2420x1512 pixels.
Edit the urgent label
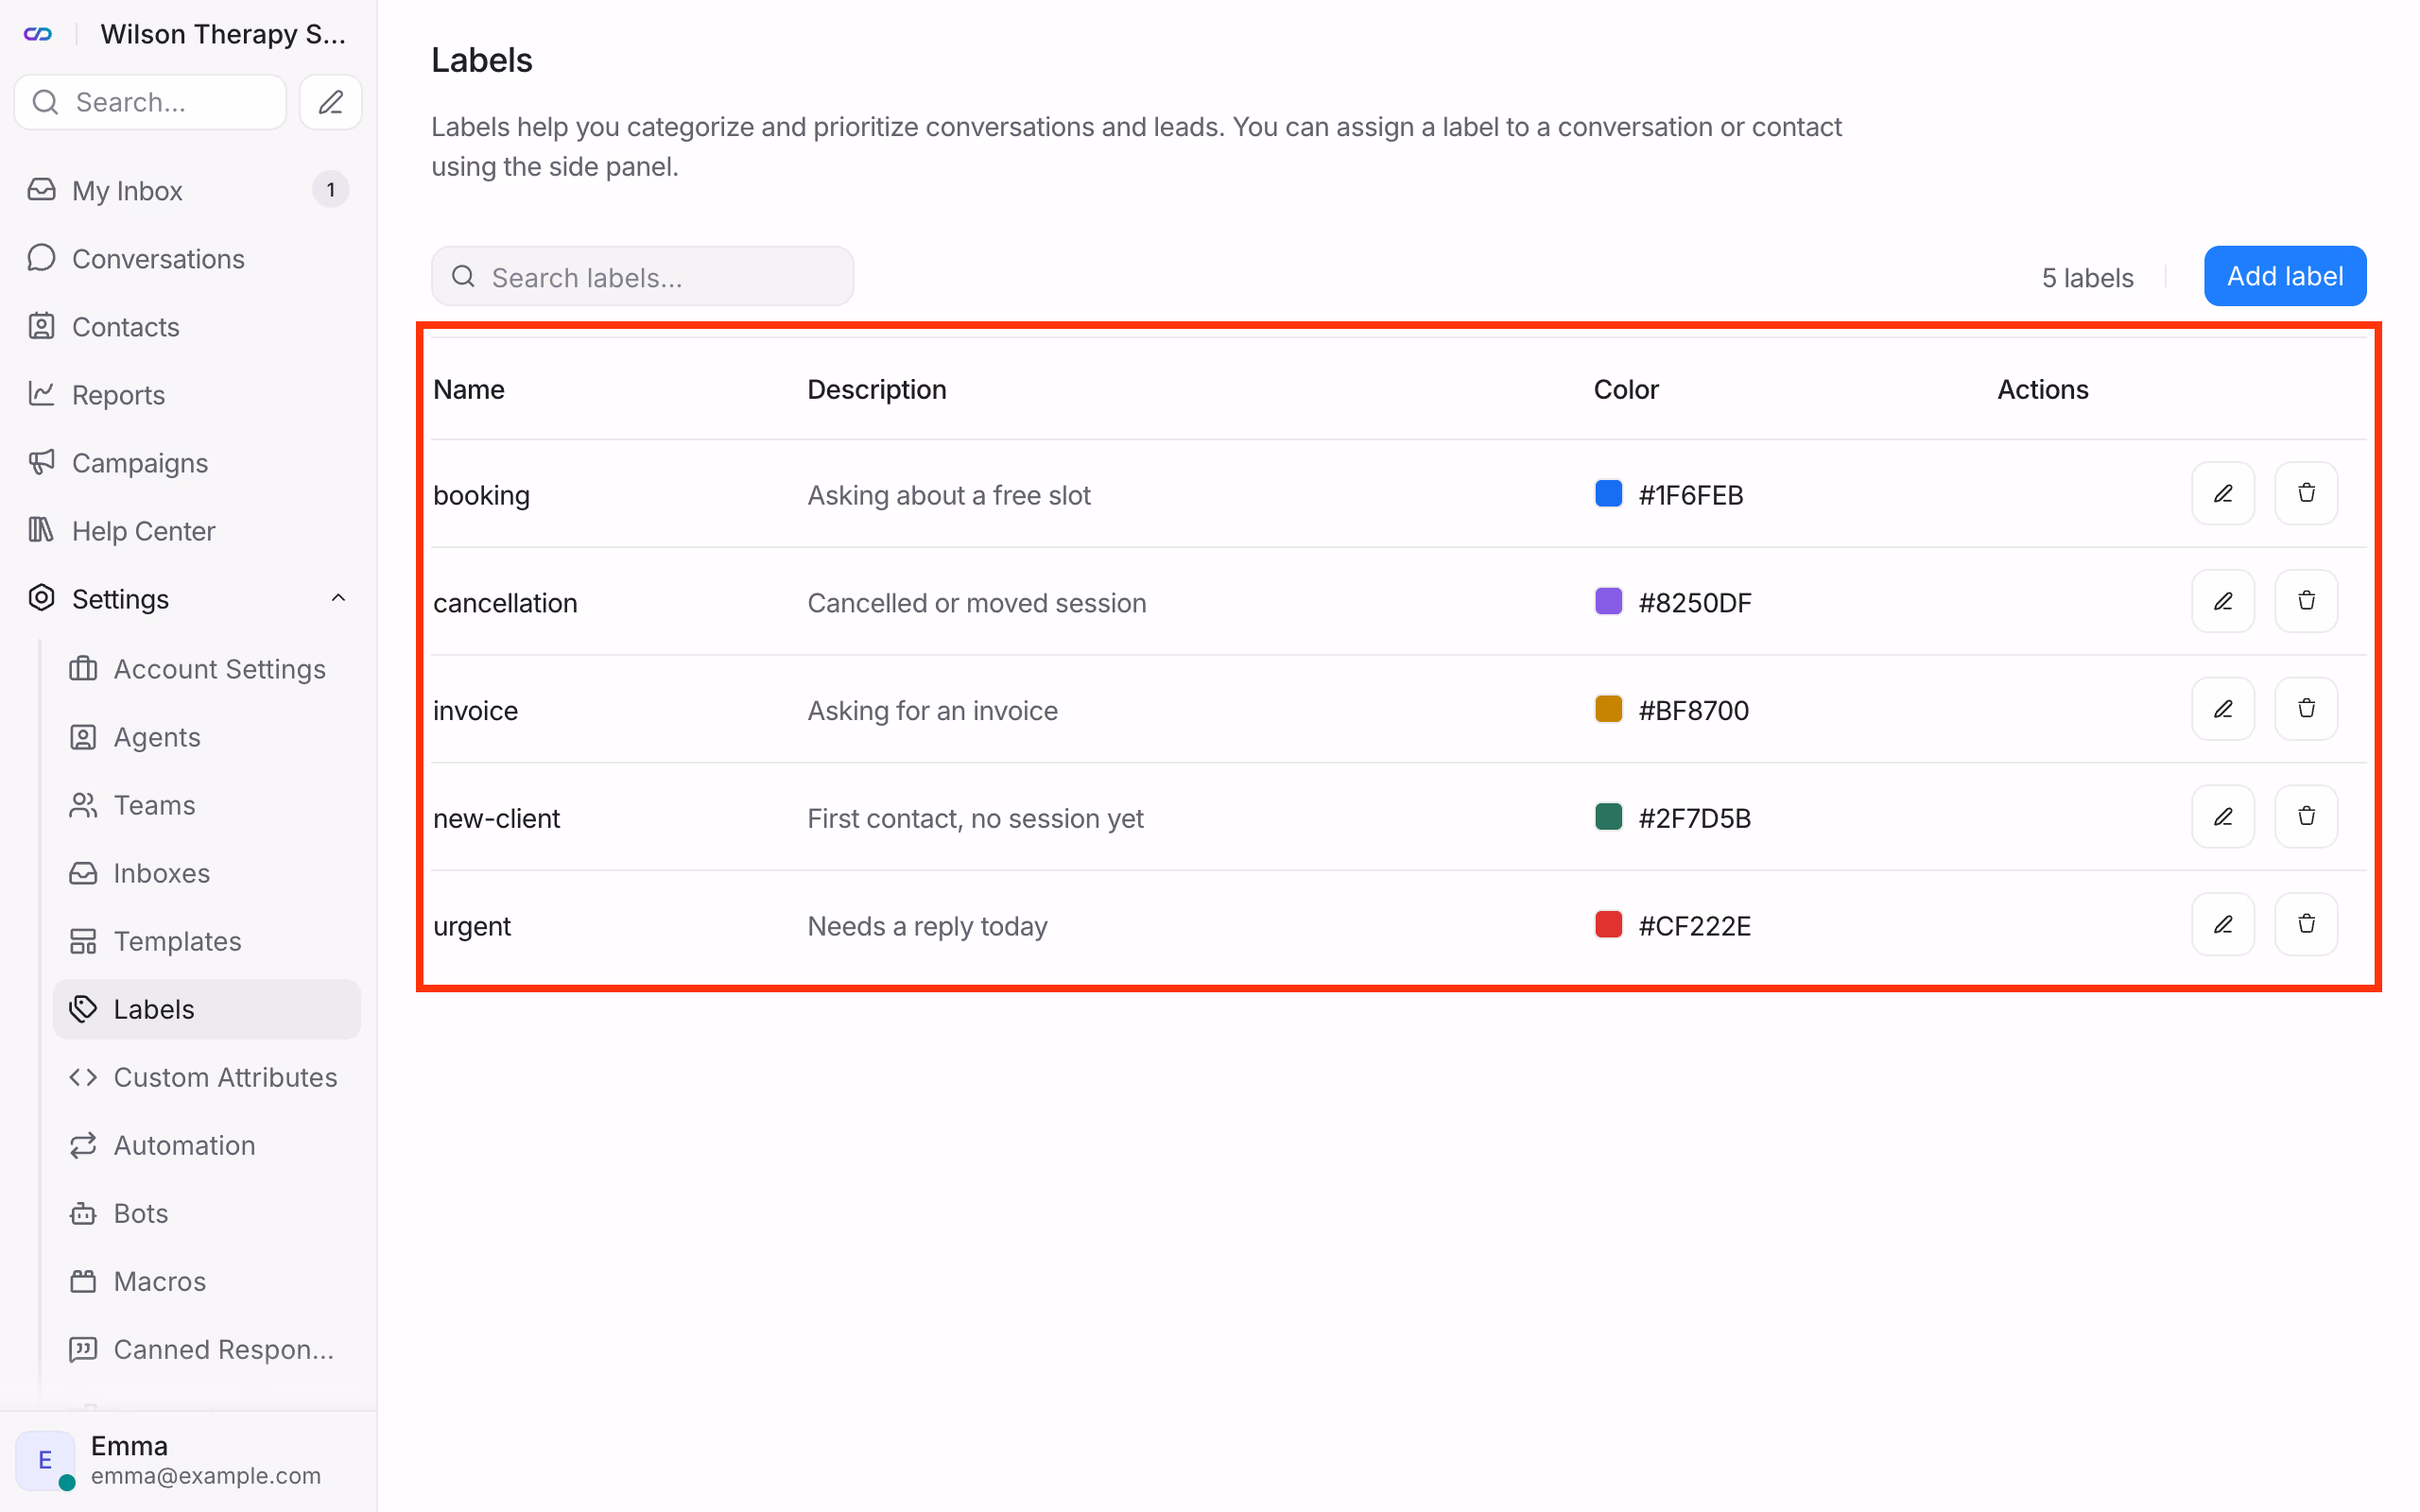click(x=2222, y=925)
